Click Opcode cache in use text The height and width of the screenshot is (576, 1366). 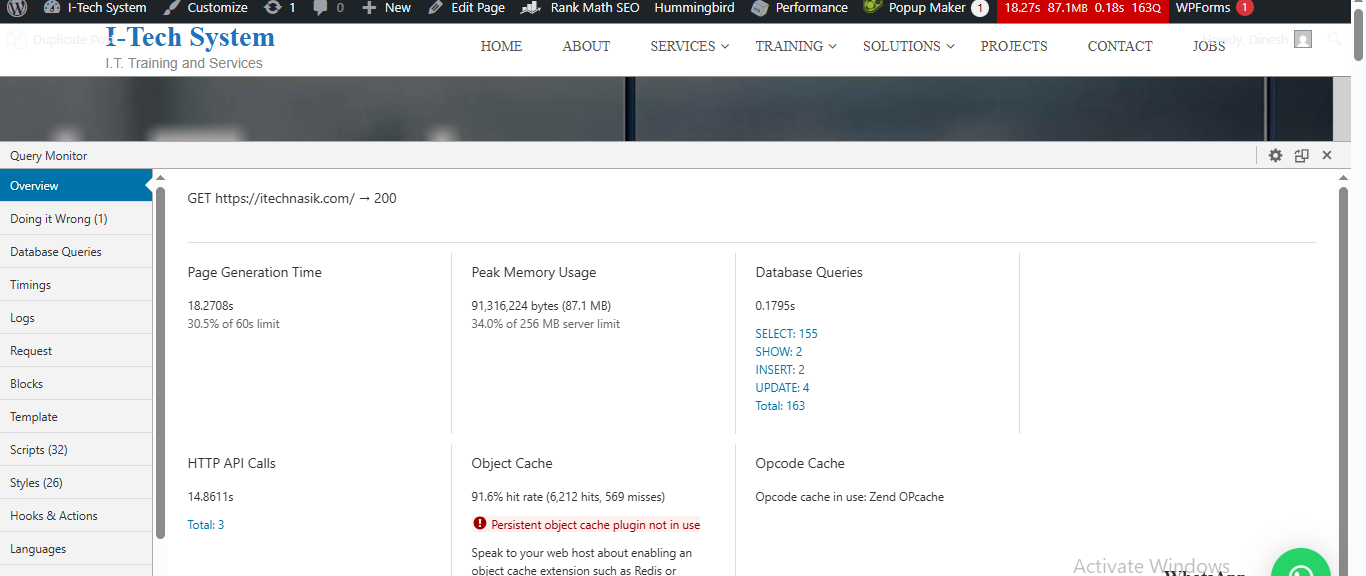[849, 497]
